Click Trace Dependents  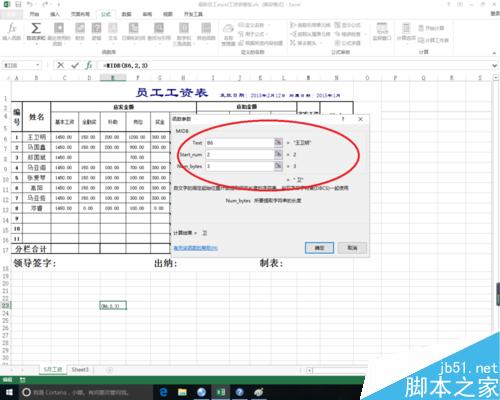[x=310, y=34]
